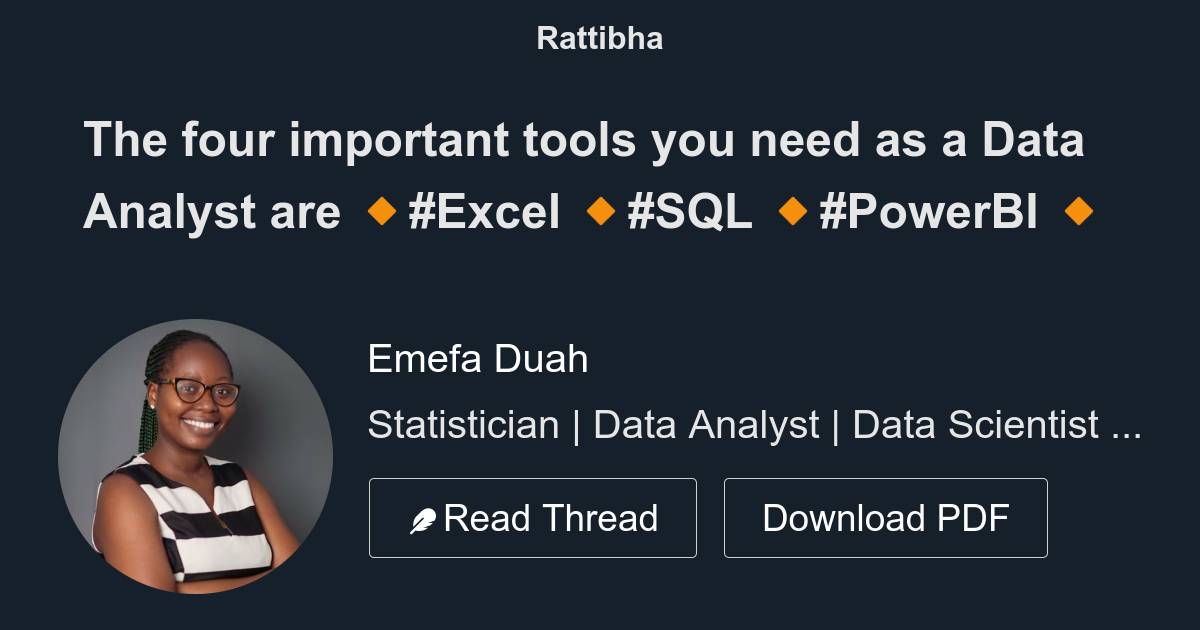The width and height of the screenshot is (1200, 630).
Task: Click the orange diamond before #Excel
Action: (381, 211)
